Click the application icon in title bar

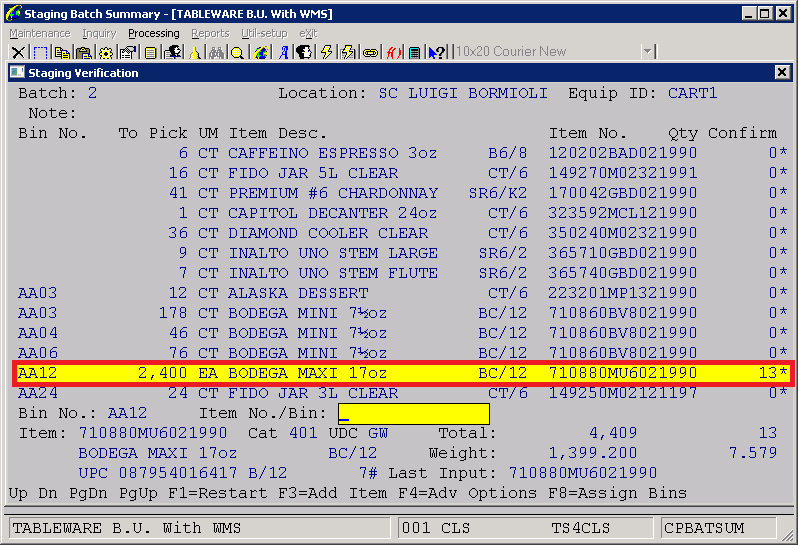click(x=14, y=13)
